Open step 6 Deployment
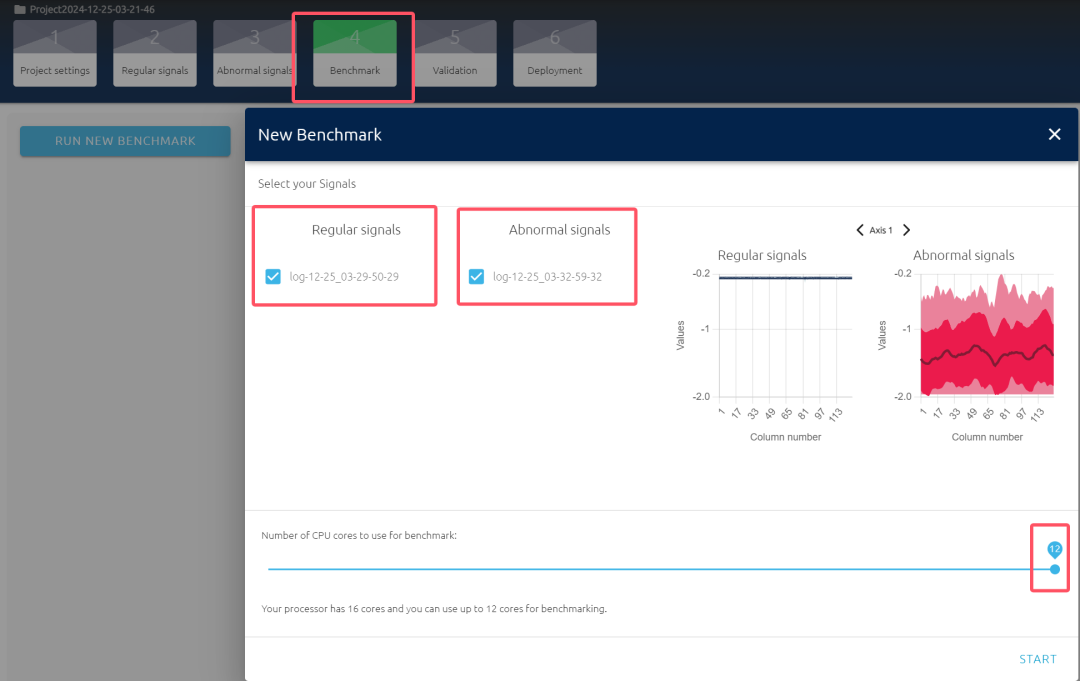 (x=555, y=54)
